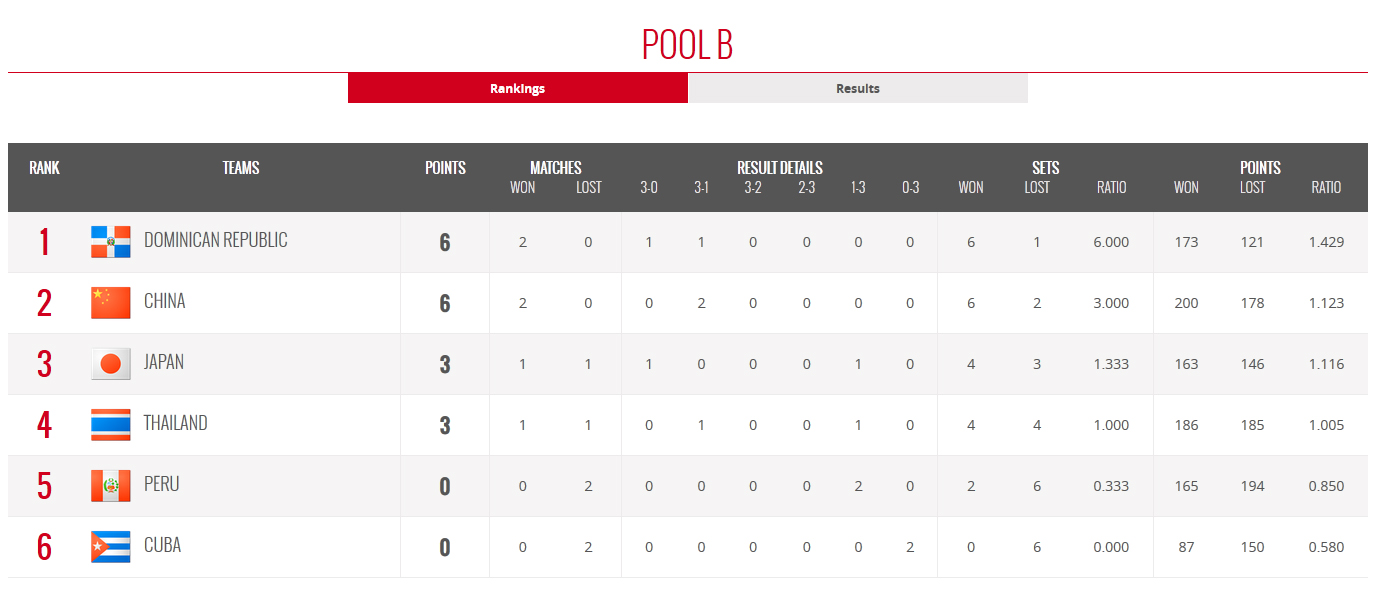Select the Rankings tab
The height and width of the screenshot is (604, 1382).
(x=518, y=88)
